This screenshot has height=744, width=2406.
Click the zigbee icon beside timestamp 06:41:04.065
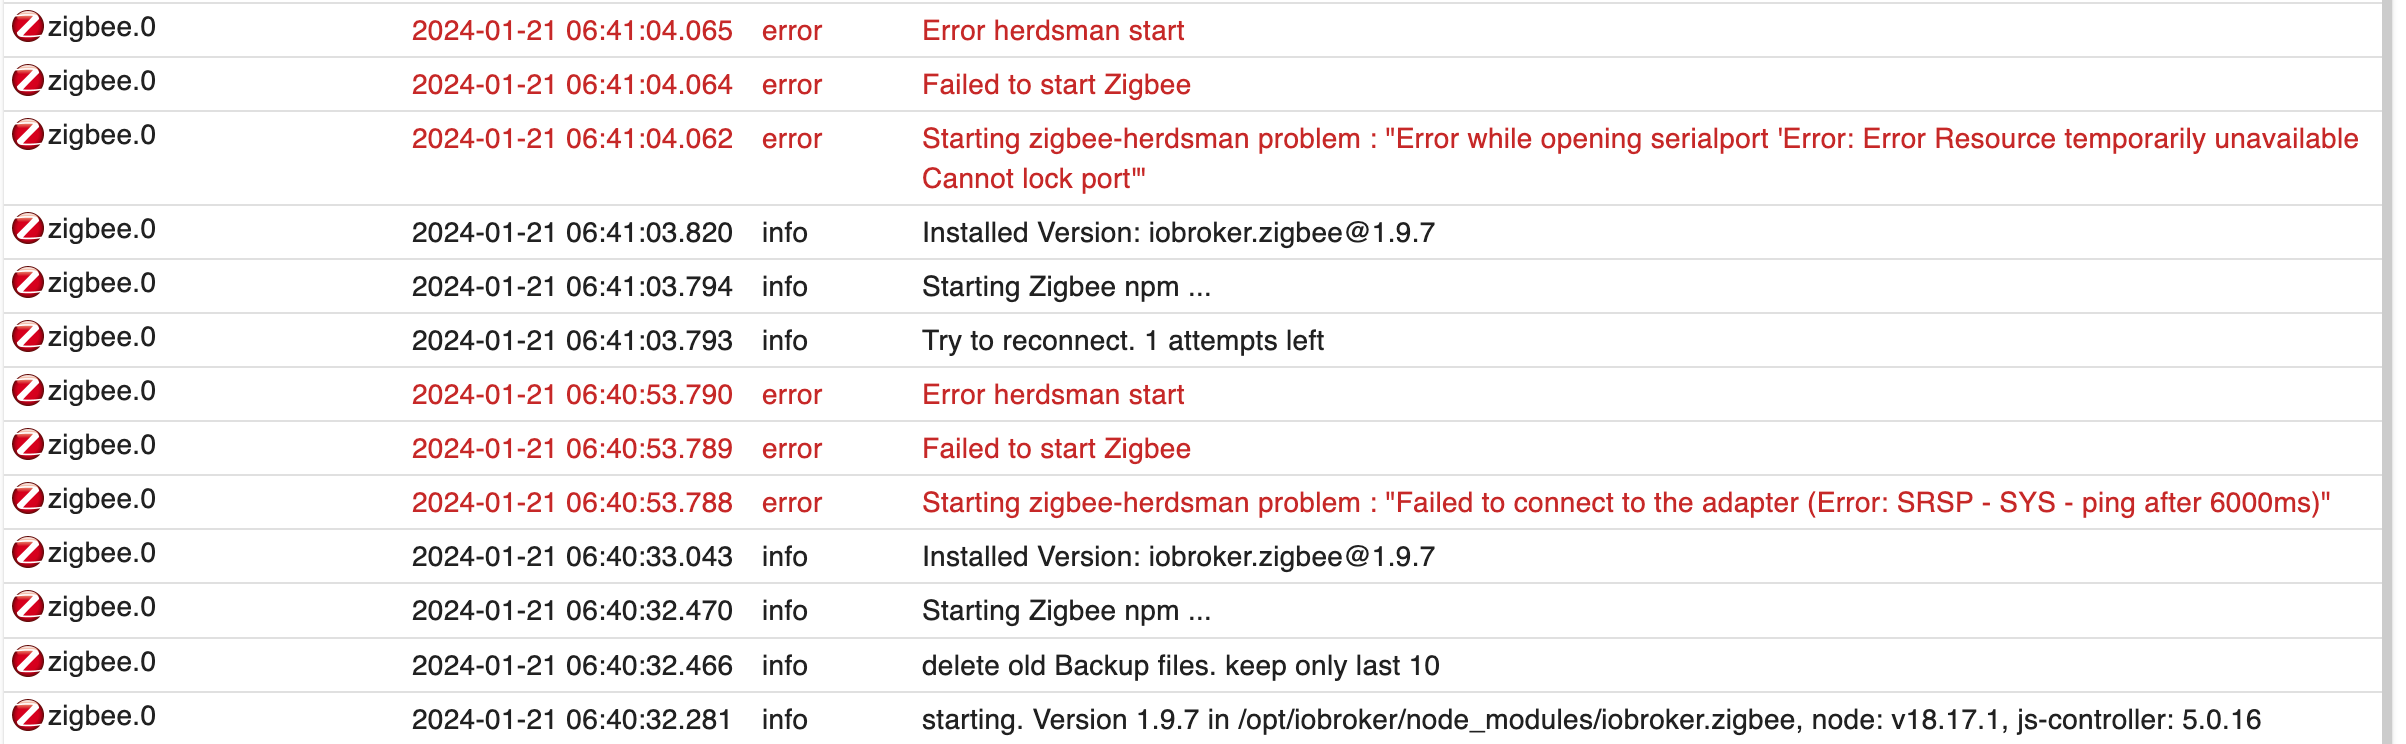(x=28, y=27)
